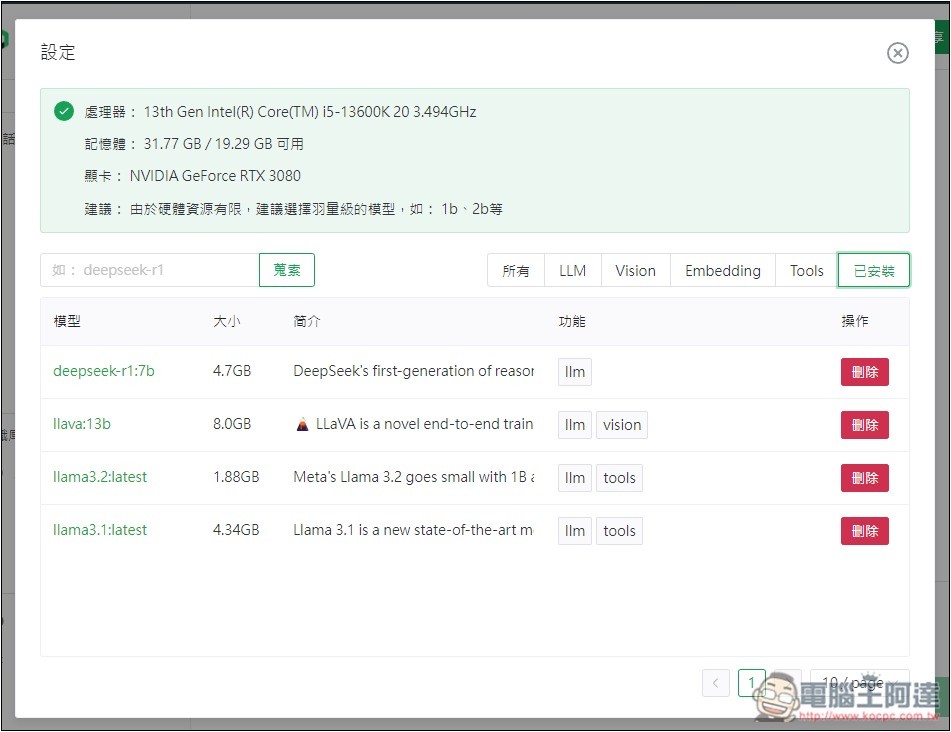The image size is (951, 732).
Task: Switch to the LLM filter tab
Action: pos(573,270)
